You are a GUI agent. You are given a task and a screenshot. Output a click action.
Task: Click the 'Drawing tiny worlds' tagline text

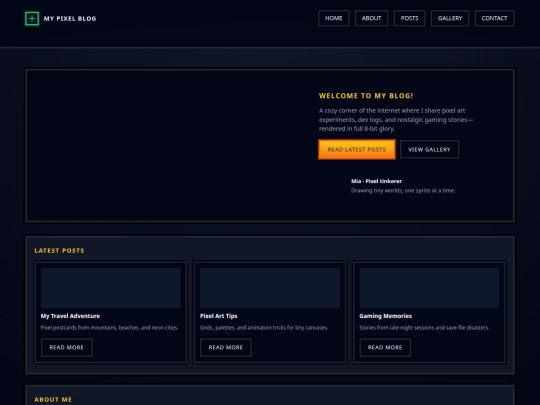[403, 190]
